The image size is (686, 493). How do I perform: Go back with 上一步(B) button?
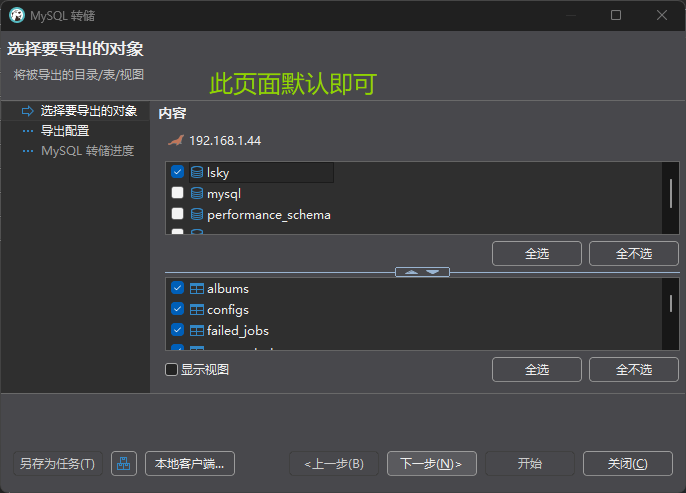[x=334, y=463]
